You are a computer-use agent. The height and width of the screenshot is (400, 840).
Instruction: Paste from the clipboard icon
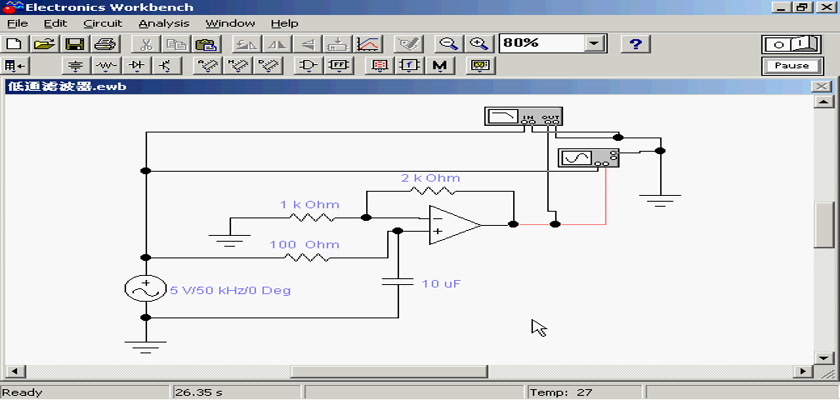pyautogui.click(x=204, y=44)
